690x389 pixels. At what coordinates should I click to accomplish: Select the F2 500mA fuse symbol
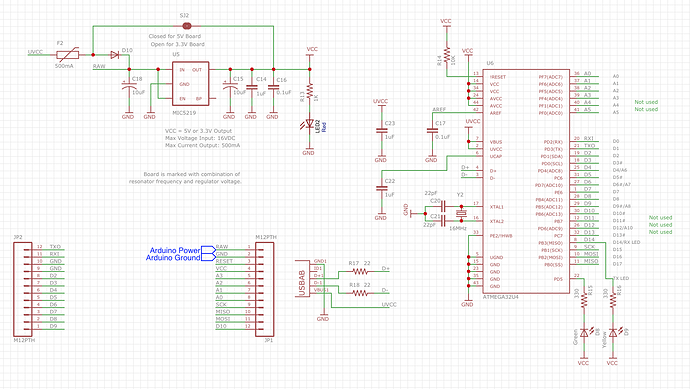point(67,55)
